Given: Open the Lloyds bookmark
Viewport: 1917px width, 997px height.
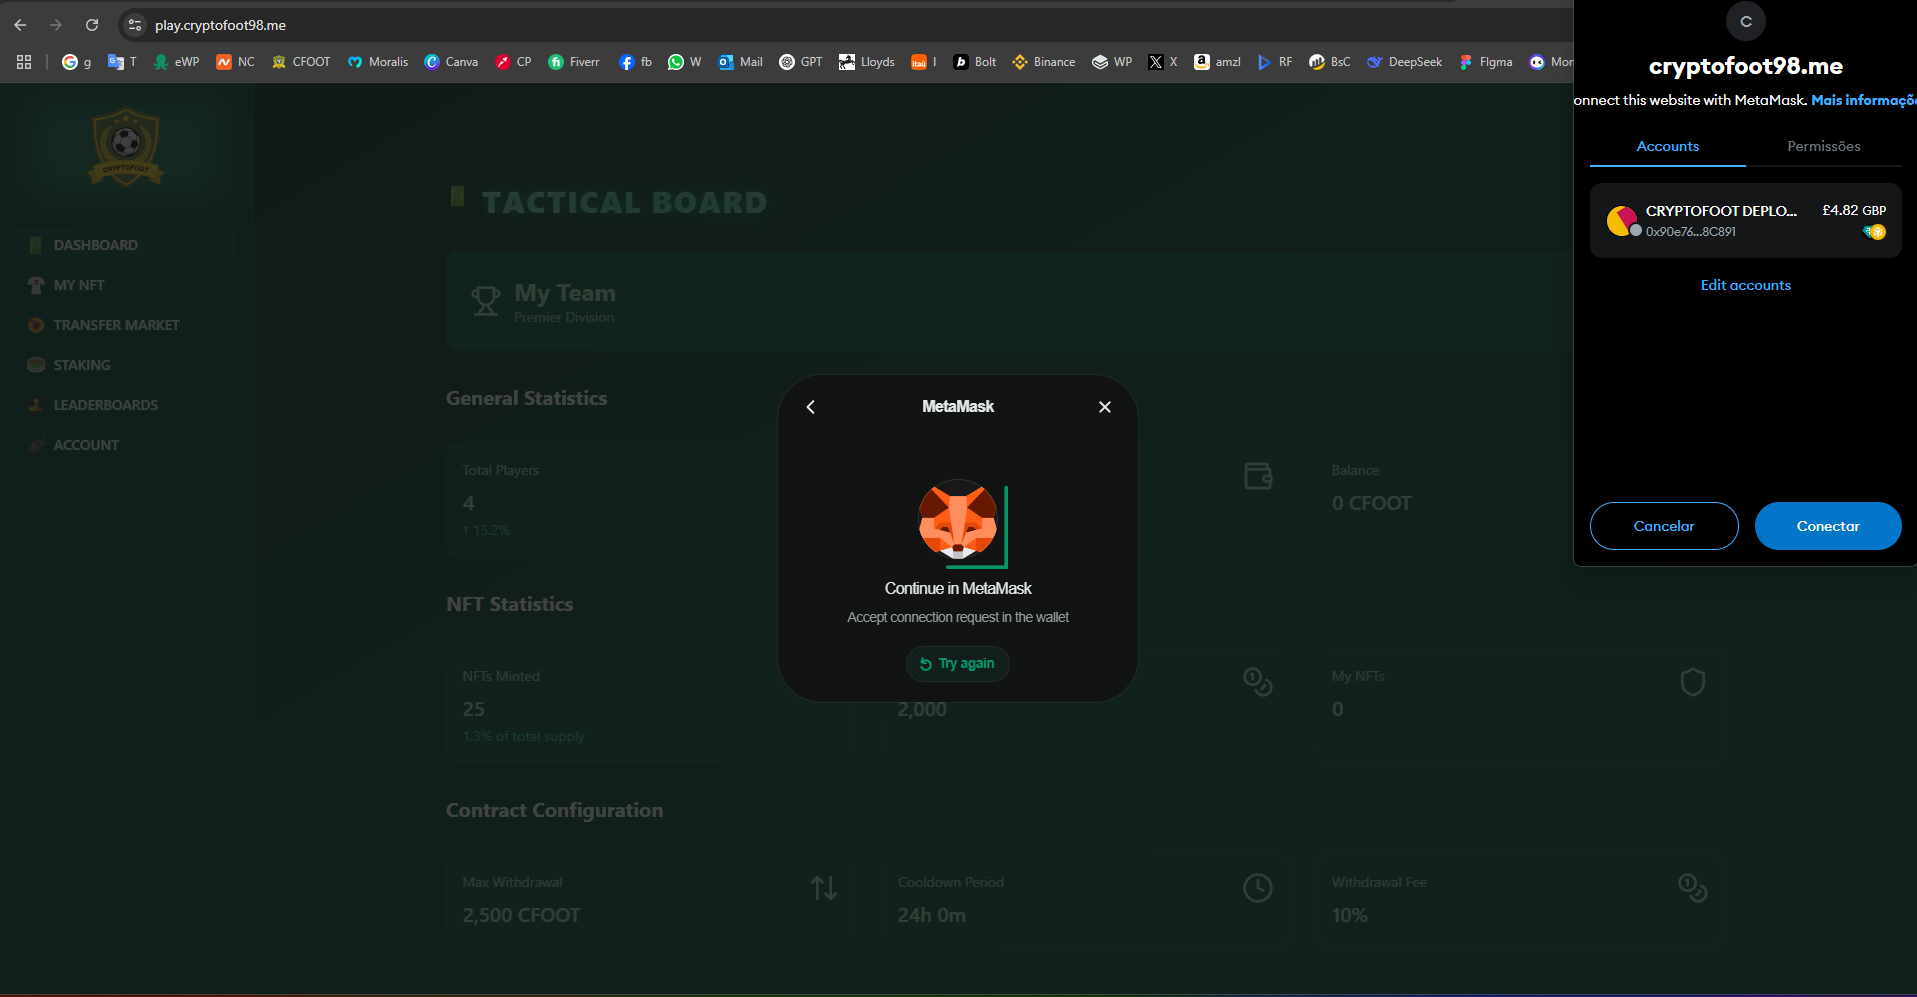Looking at the screenshot, I should pos(867,62).
